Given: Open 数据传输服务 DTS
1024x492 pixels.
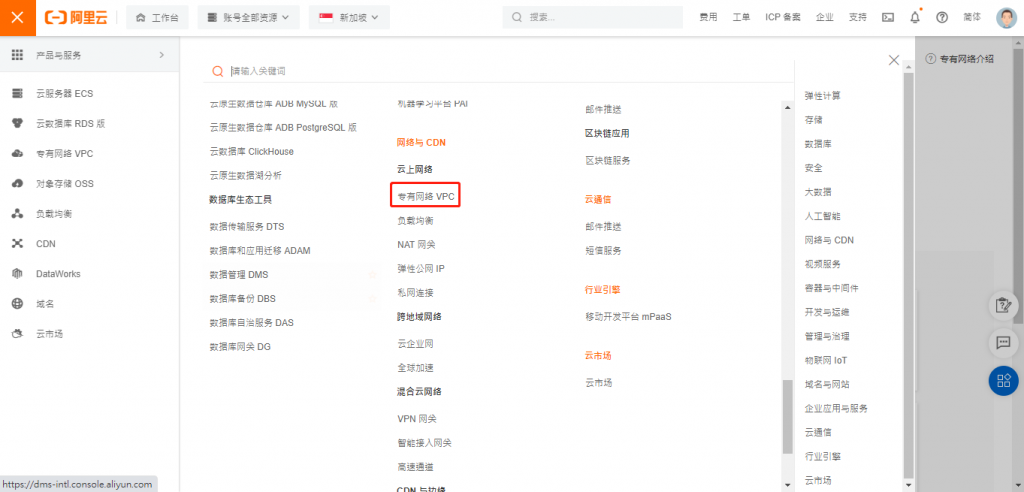Looking at the screenshot, I should click(247, 227).
